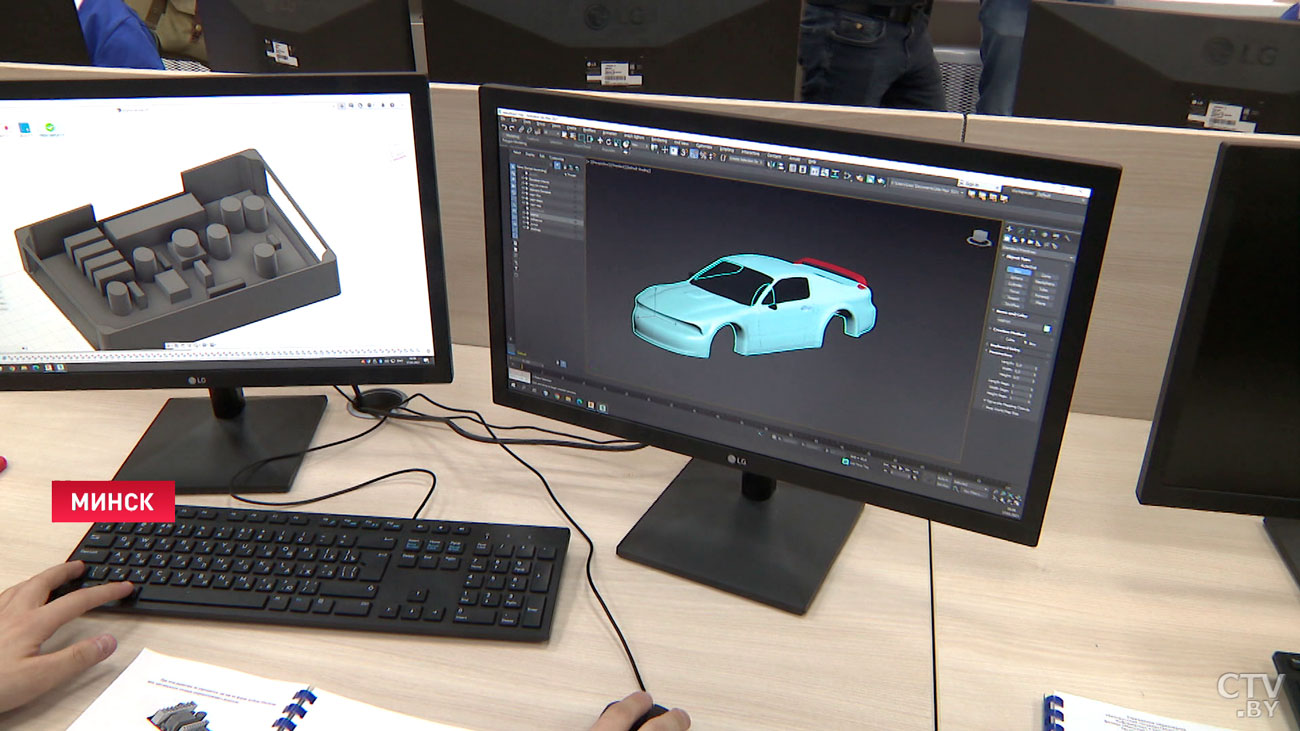Click the Play Animation button
Viewport: 1300px width, 731px height.
[900, 468]
